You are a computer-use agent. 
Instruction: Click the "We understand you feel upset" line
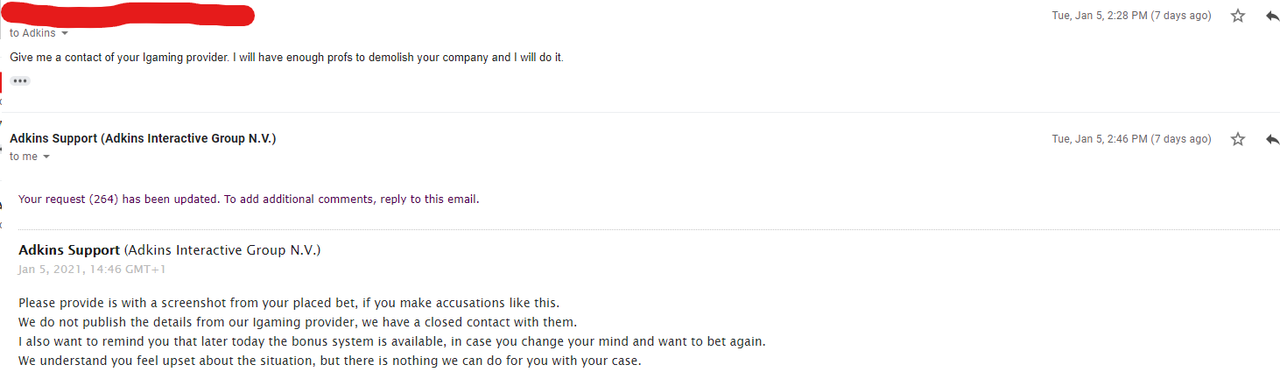pos(329,361)
